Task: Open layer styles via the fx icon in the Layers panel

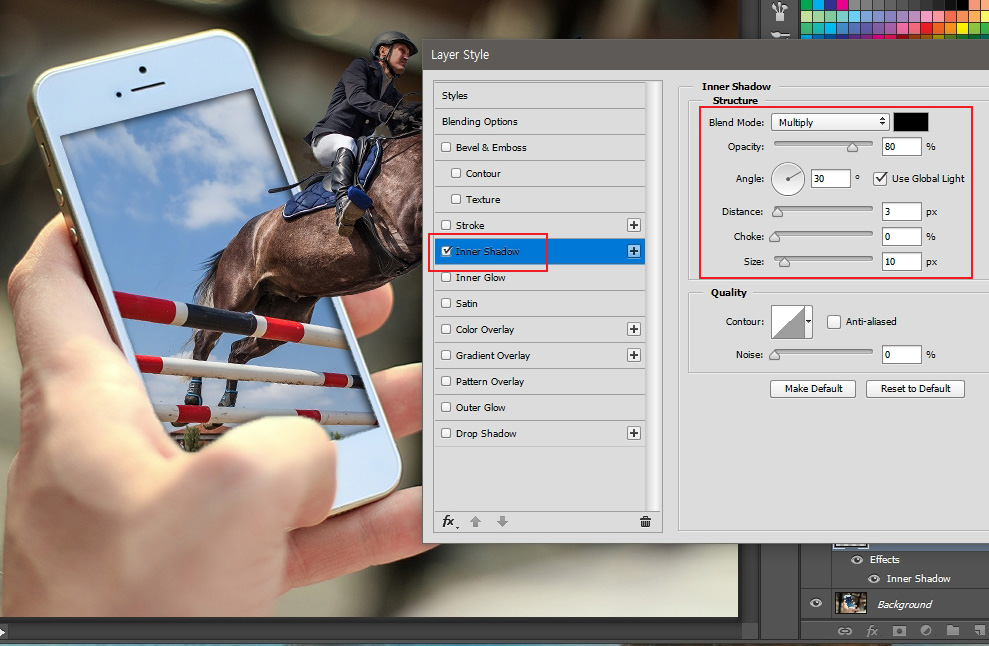Action: 872,631
